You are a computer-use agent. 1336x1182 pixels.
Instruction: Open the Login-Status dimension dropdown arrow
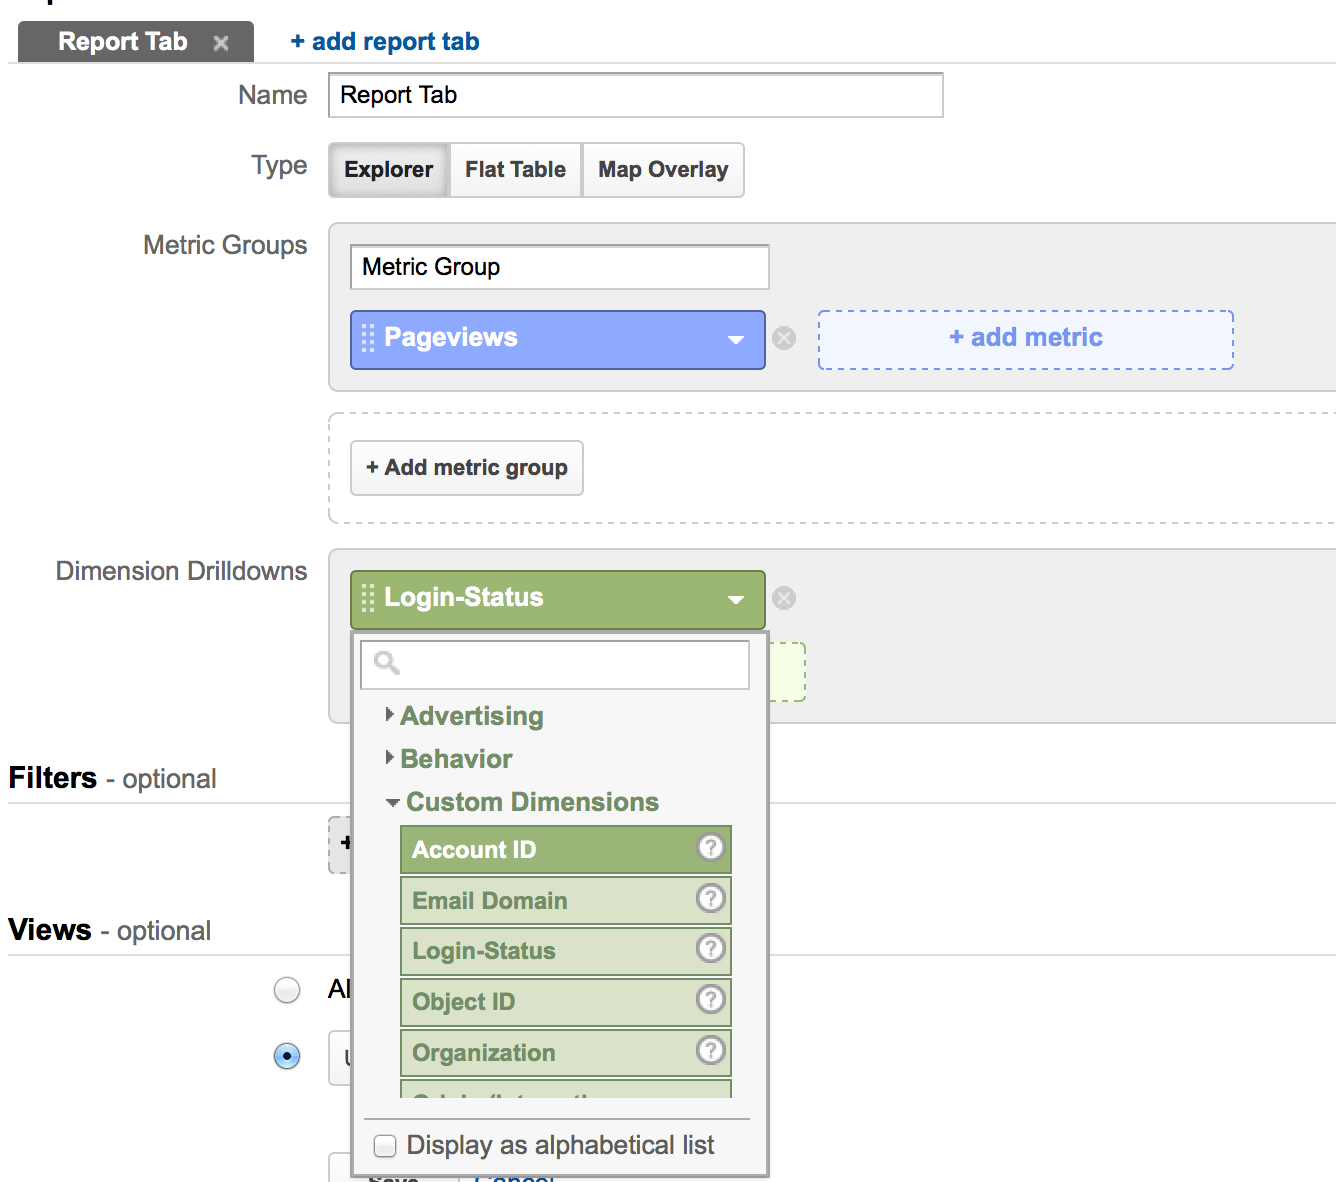pos(736,600)
